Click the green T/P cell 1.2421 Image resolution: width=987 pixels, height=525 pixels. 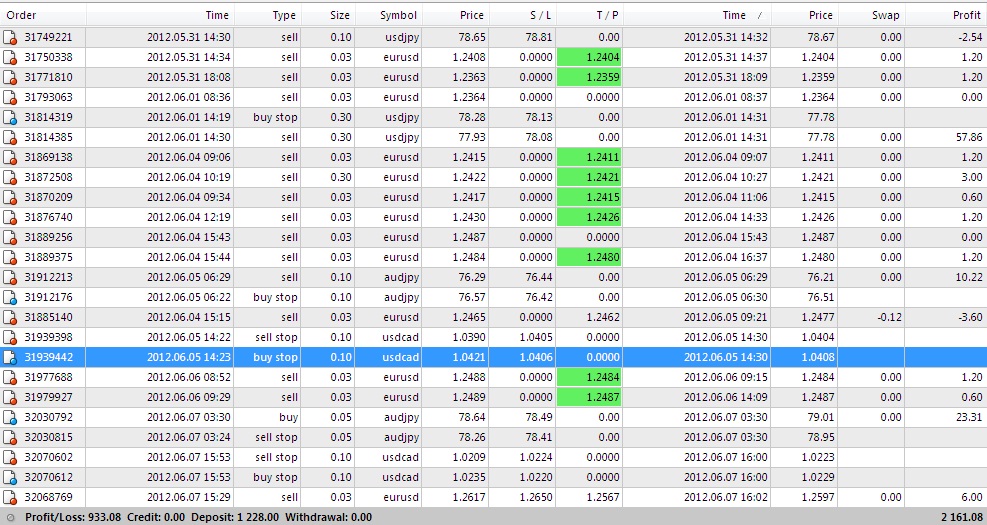pyautogui.click(x=589, y=178)
